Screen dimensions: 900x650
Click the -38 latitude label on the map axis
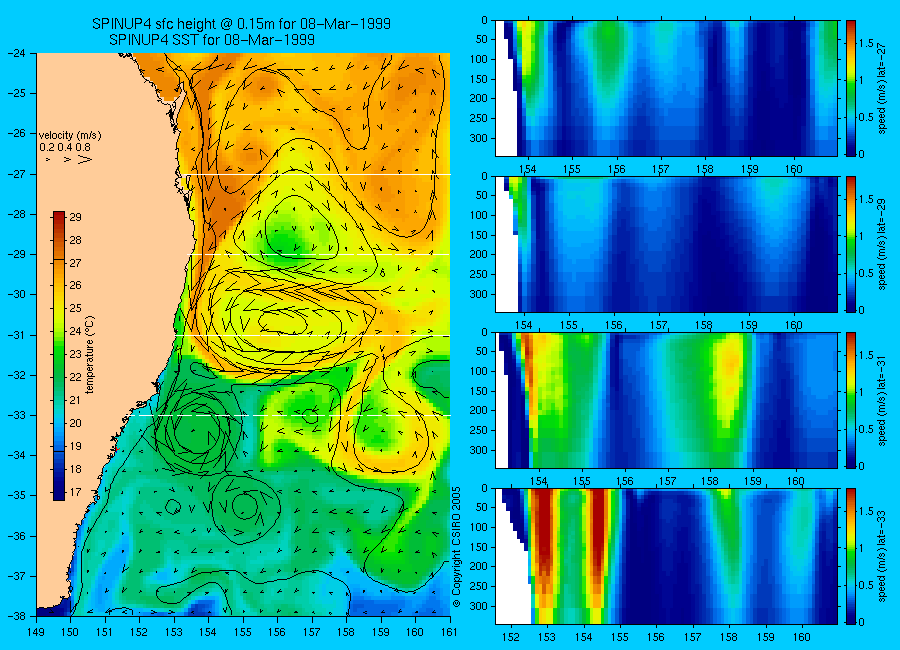click(16, 616)
